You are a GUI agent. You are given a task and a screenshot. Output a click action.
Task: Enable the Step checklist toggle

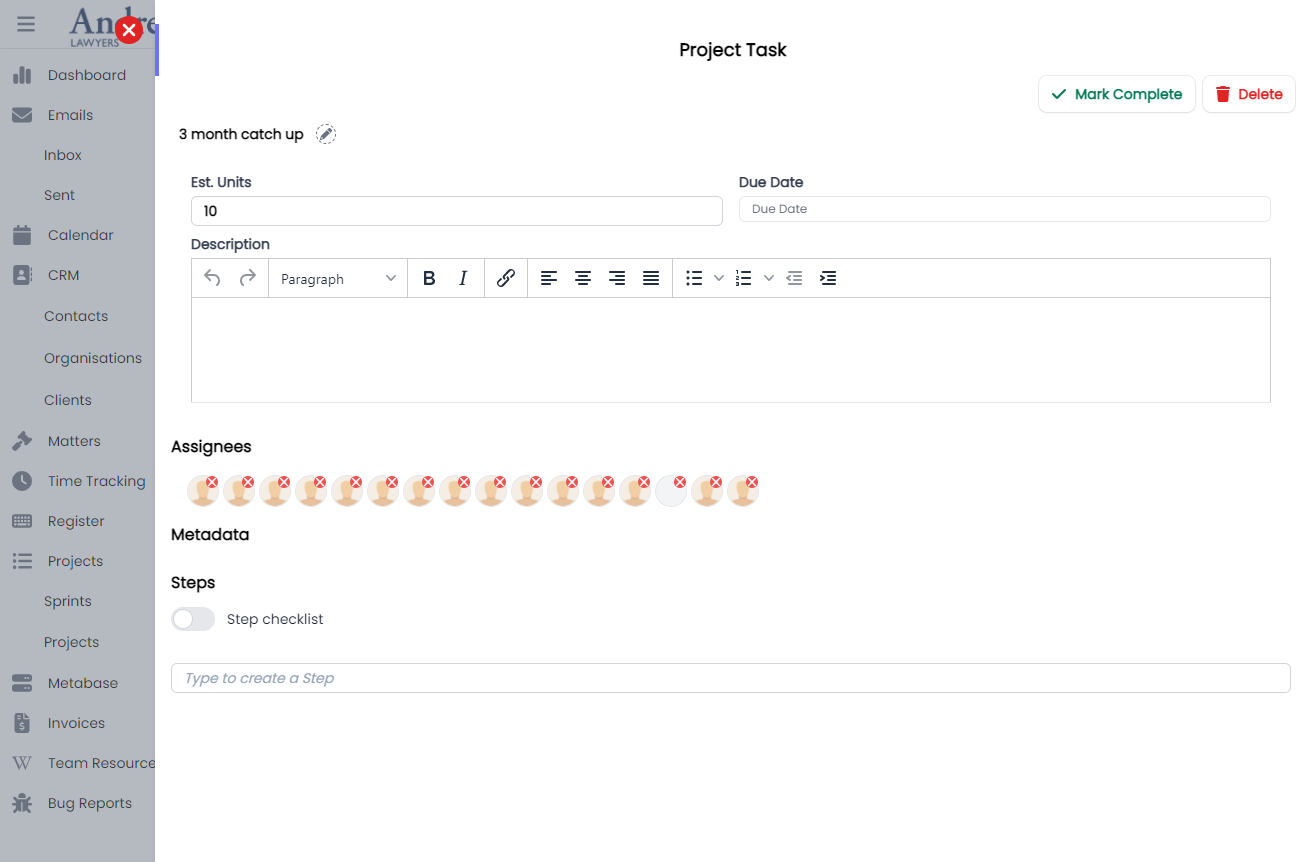[x=193, y=619]
